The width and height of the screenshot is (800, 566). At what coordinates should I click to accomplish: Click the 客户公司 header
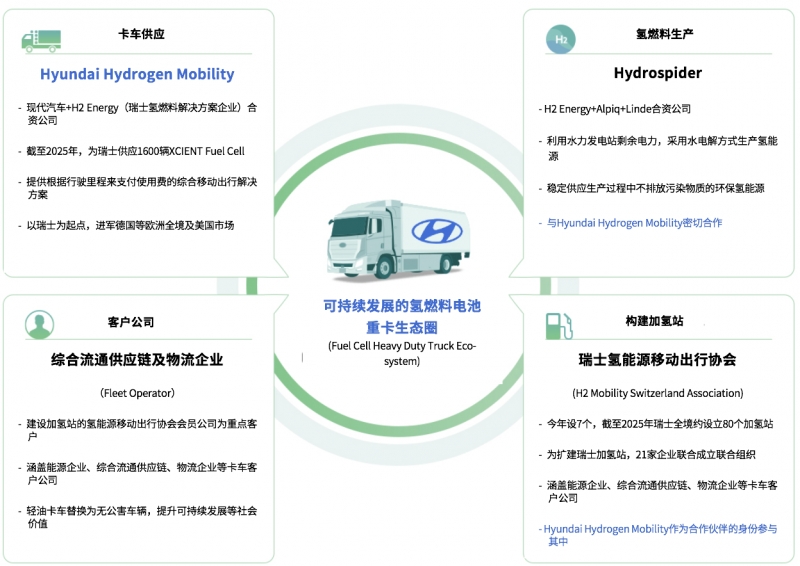coord(131,322)
